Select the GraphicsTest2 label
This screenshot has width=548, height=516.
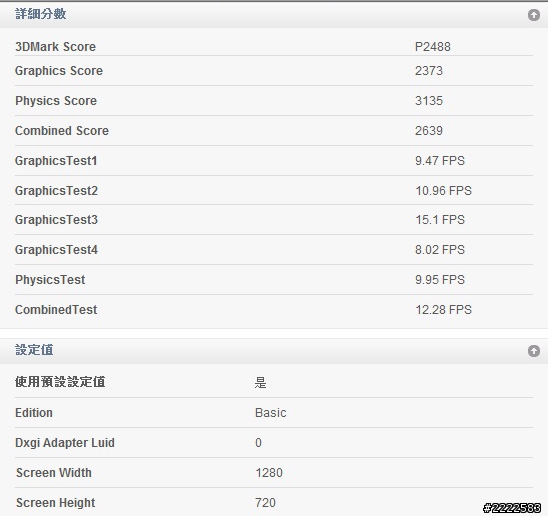tap(56, 191)
